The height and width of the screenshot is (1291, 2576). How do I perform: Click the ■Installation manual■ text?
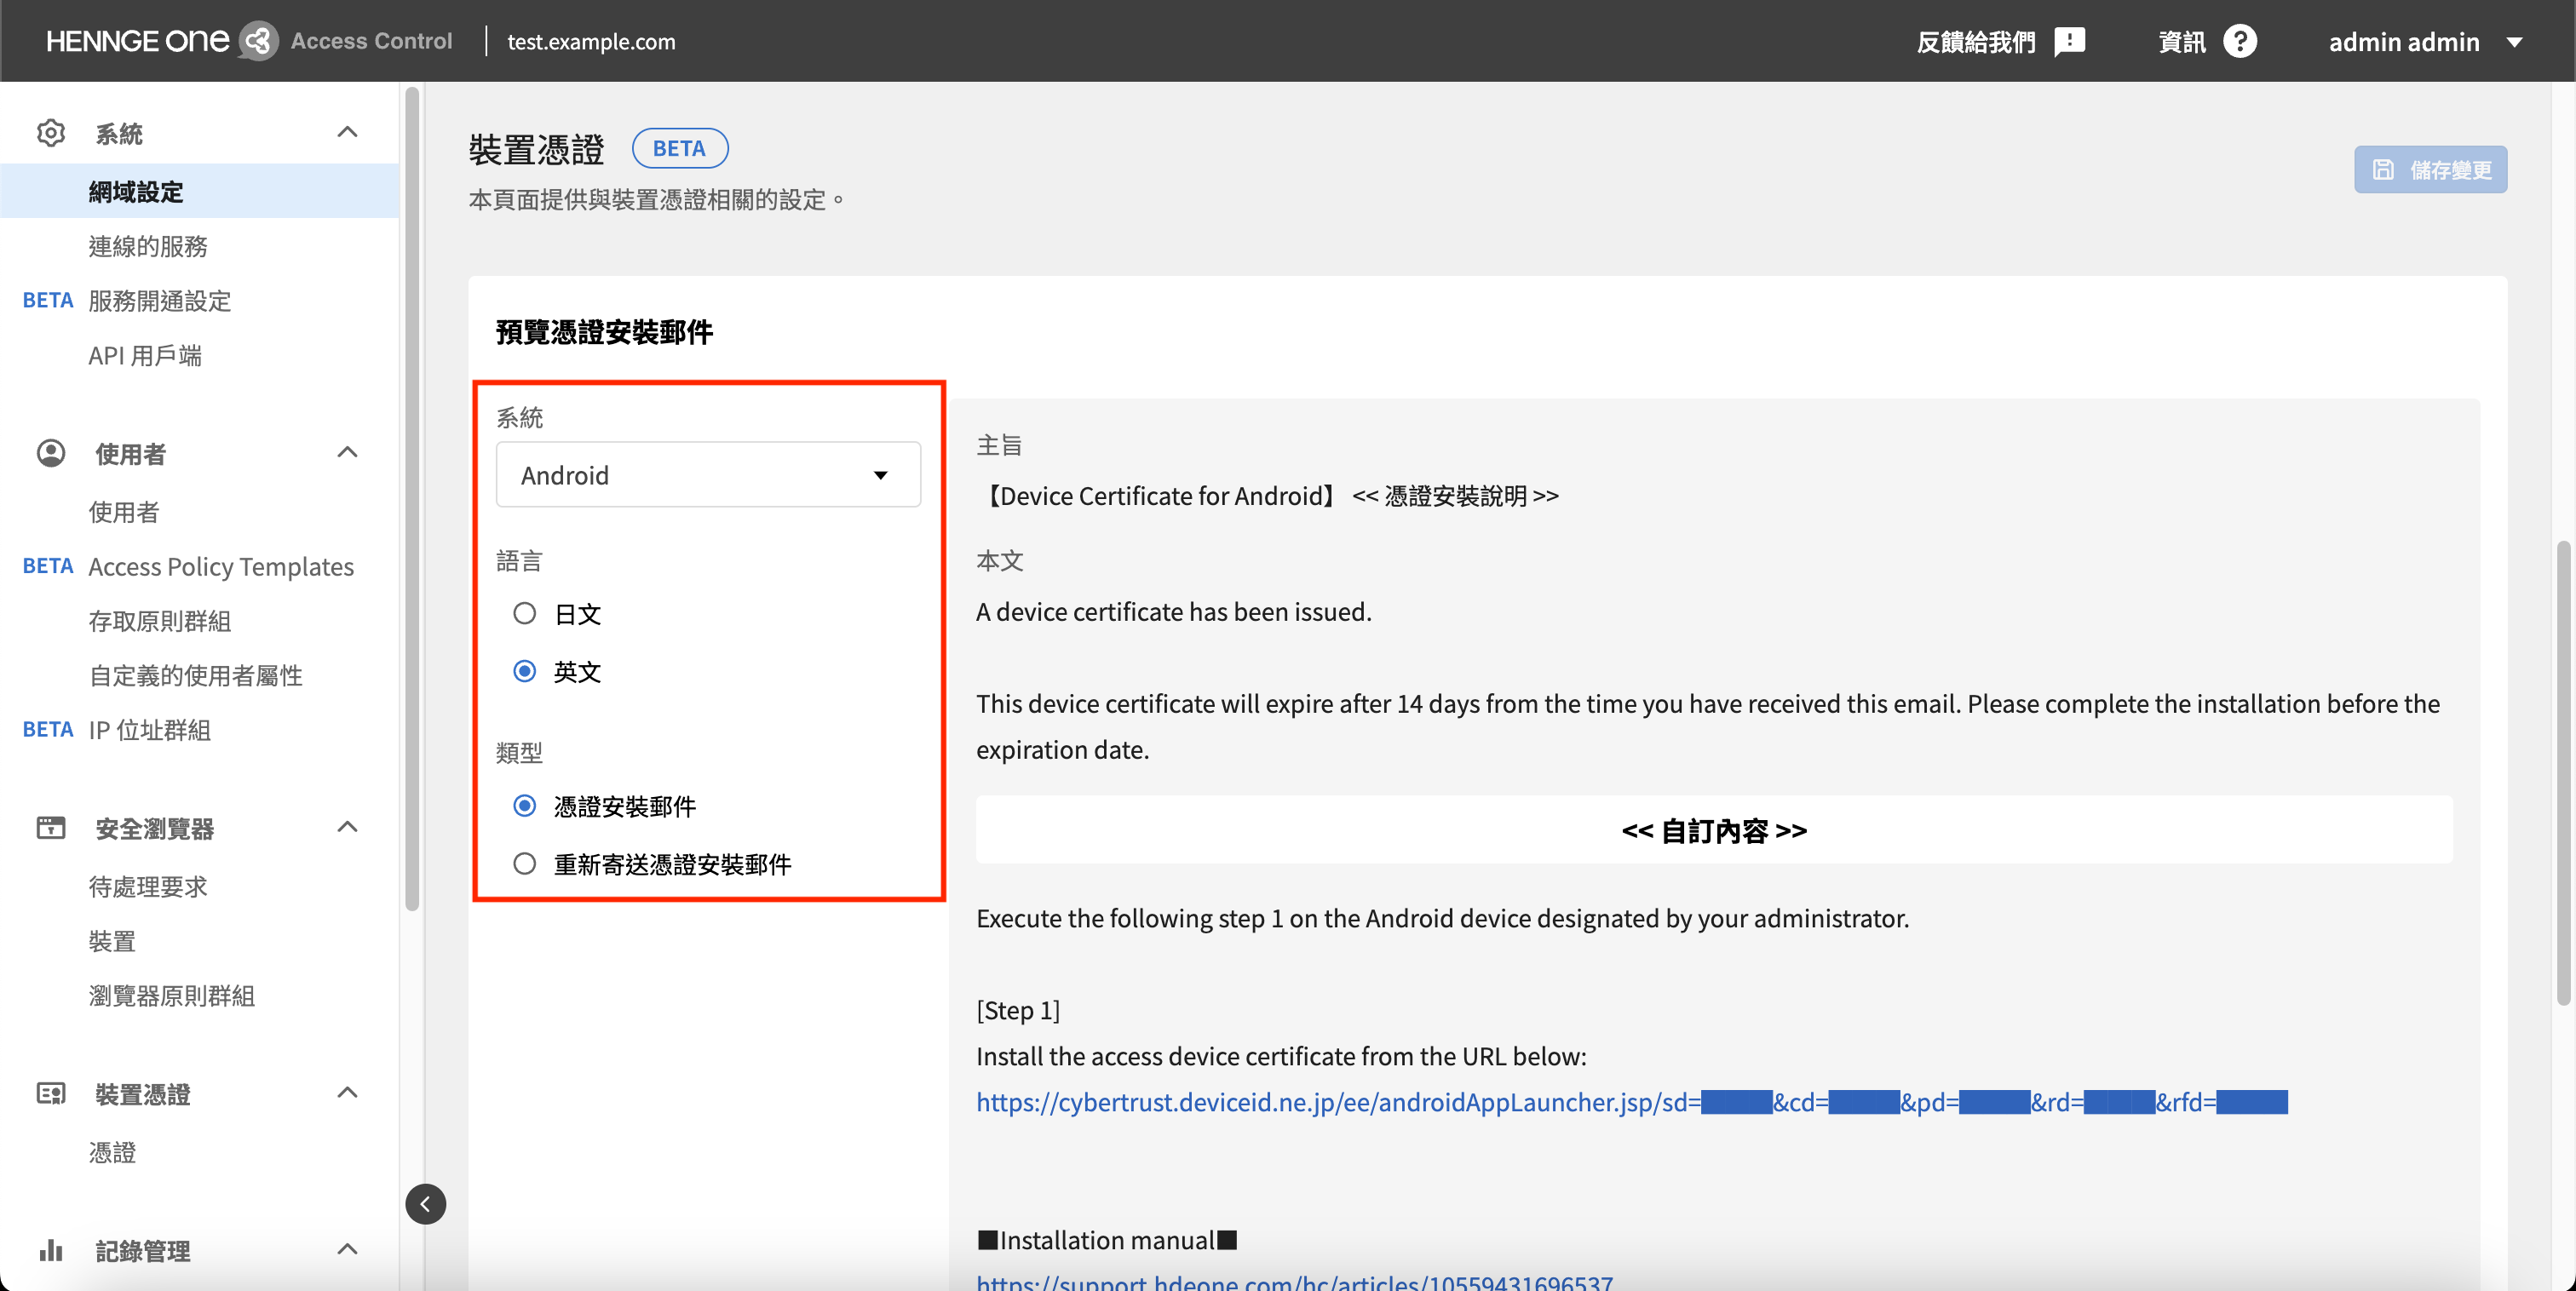point(1107,1240)
